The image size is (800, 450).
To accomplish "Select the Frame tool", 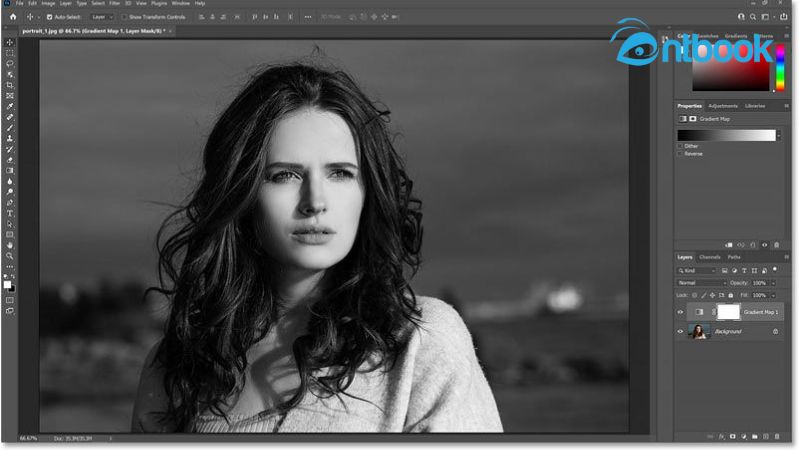I will 10,96.
